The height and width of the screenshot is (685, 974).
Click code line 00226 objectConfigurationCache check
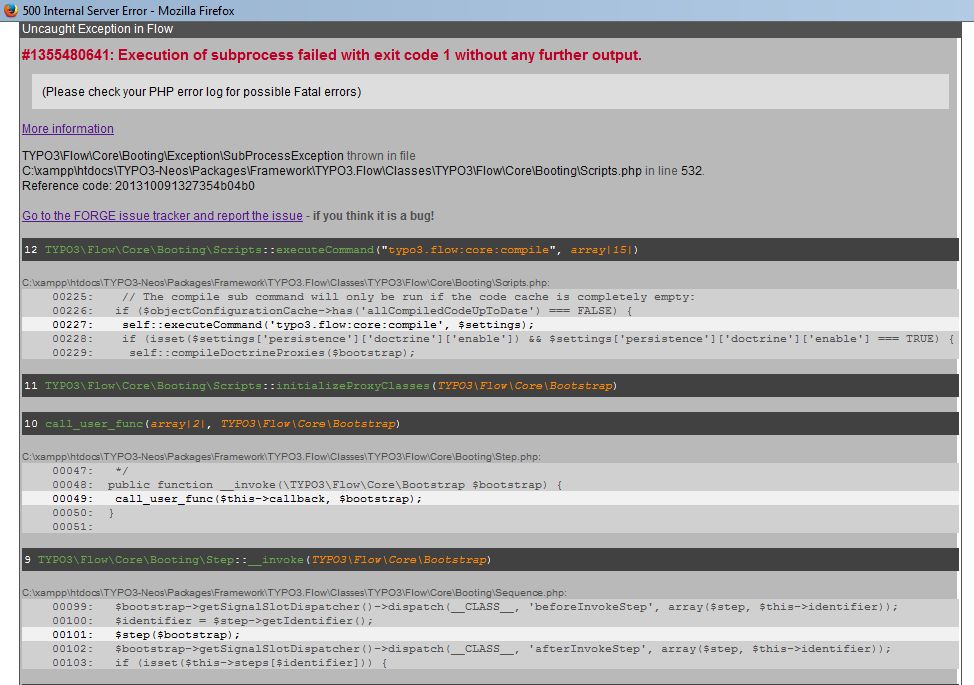pos(490,311)
